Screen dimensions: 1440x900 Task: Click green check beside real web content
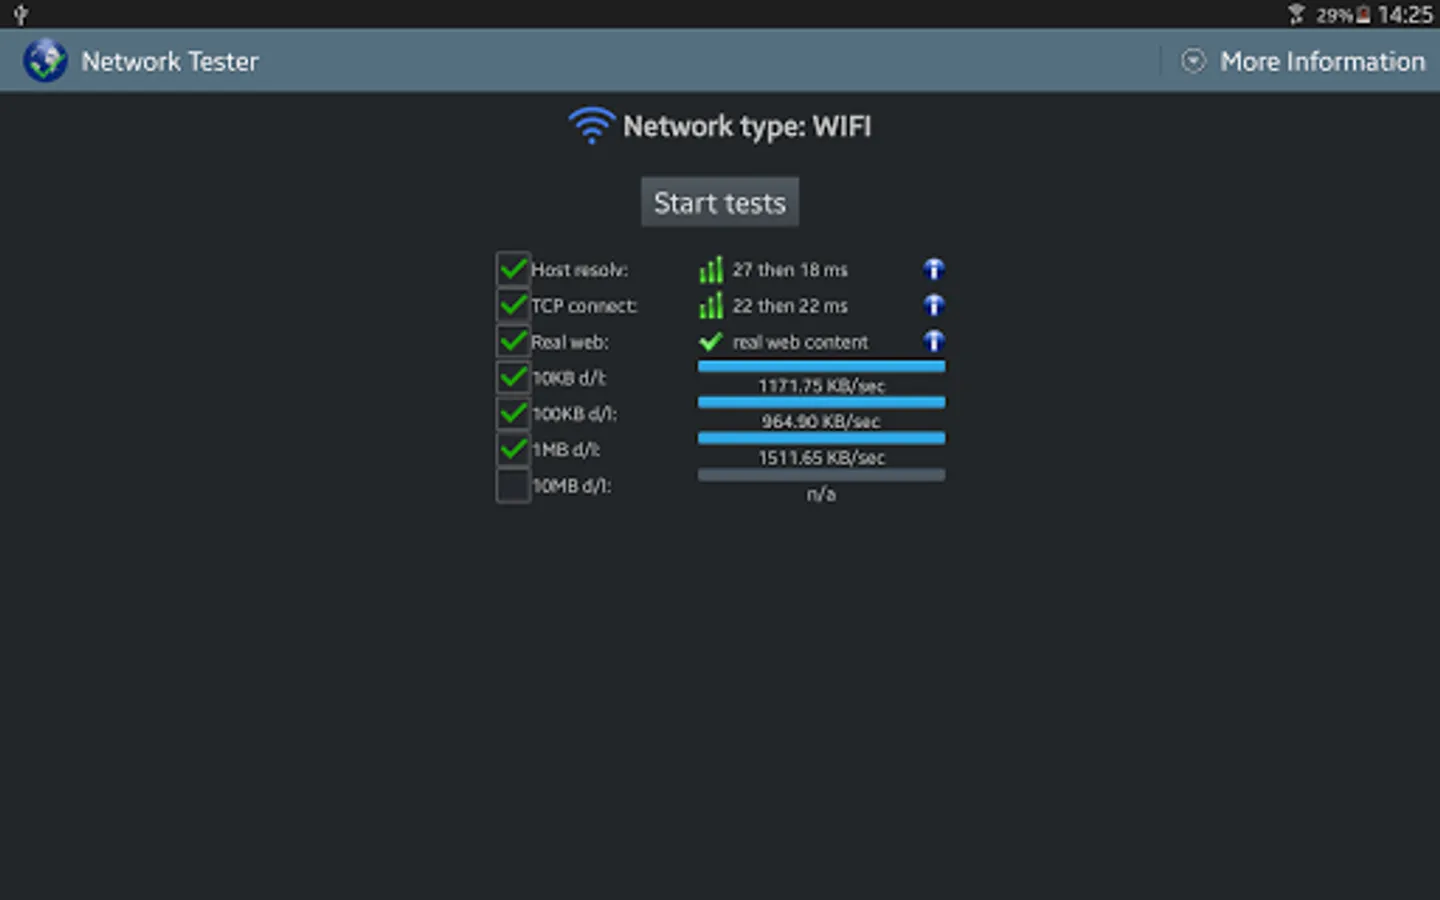711,342
